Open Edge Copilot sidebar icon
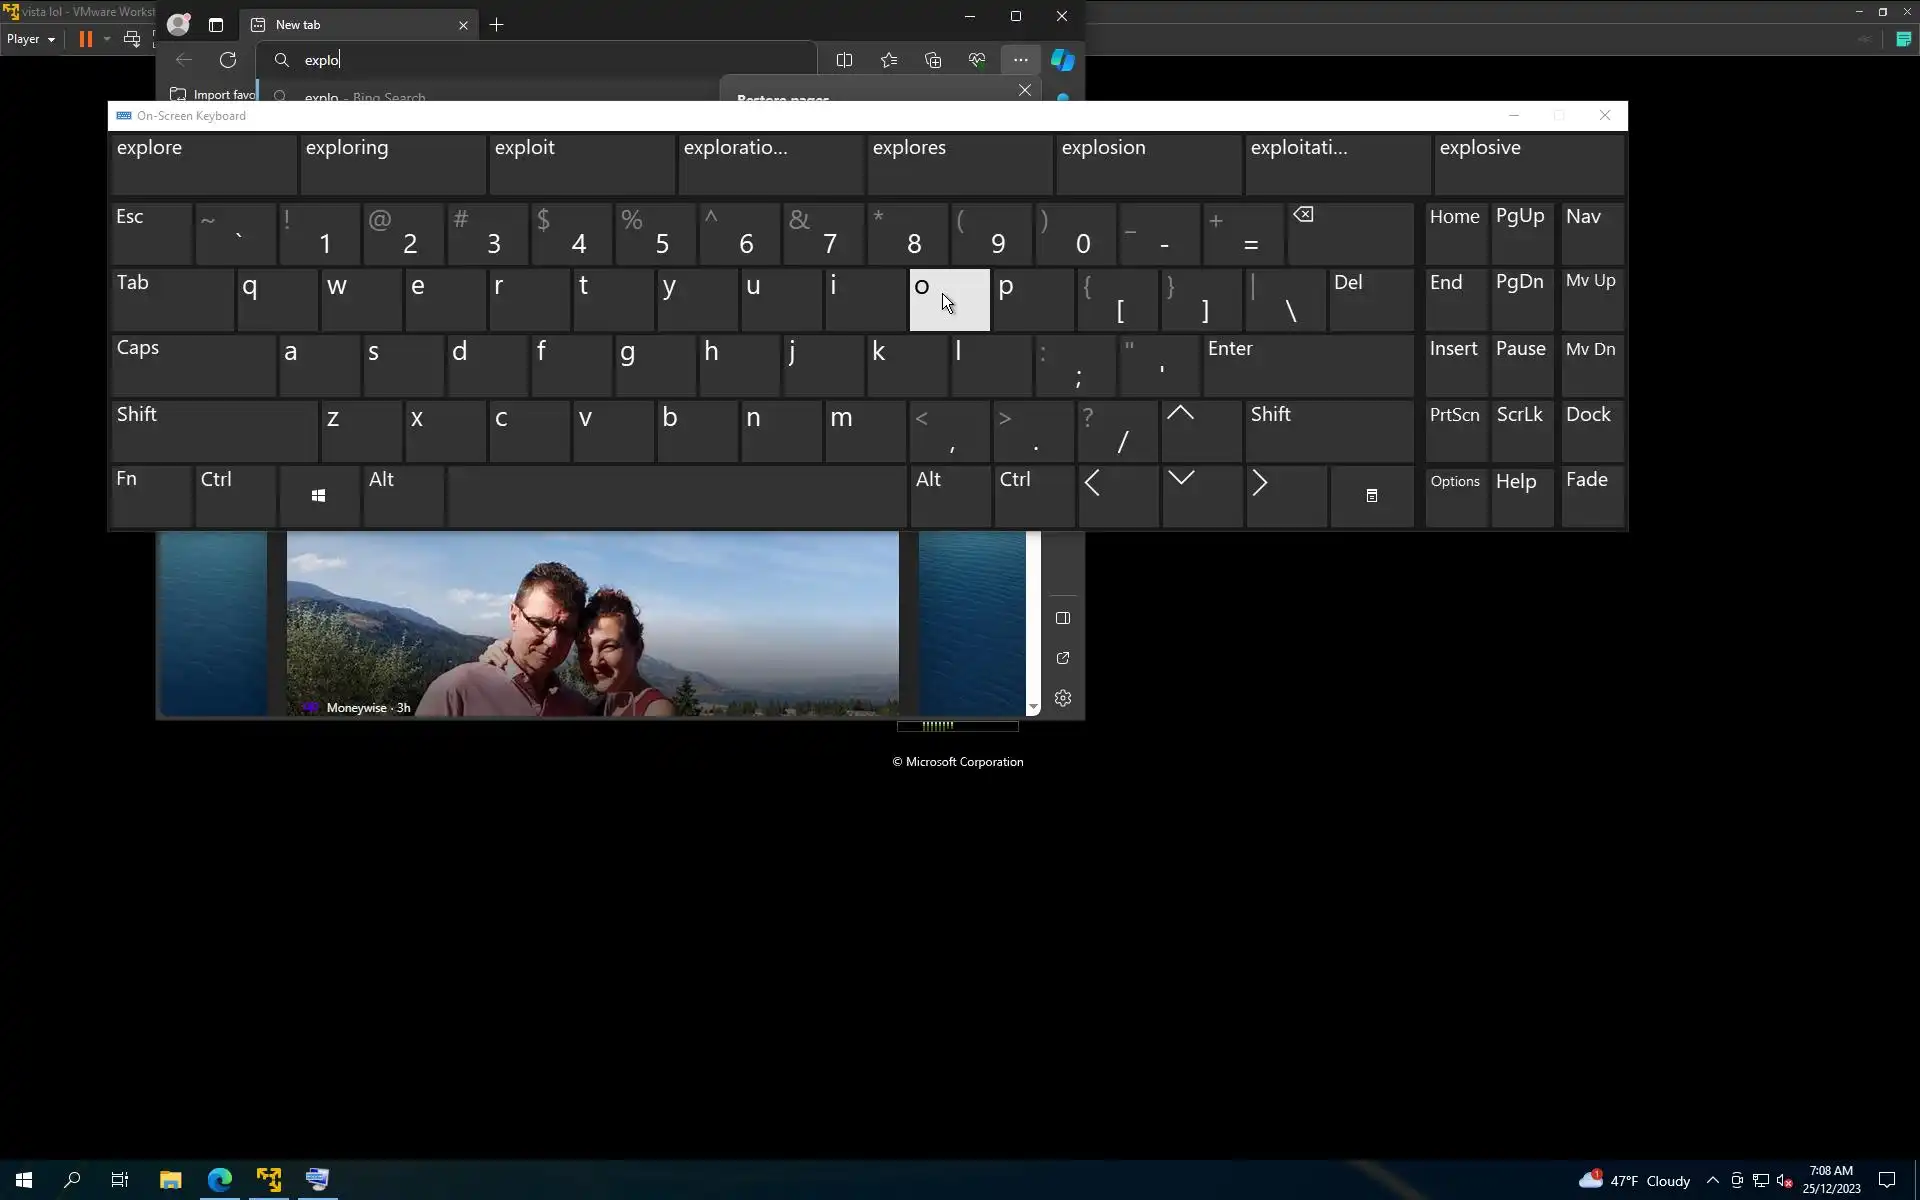The image size is (1920, 1200). point(1062,60)
